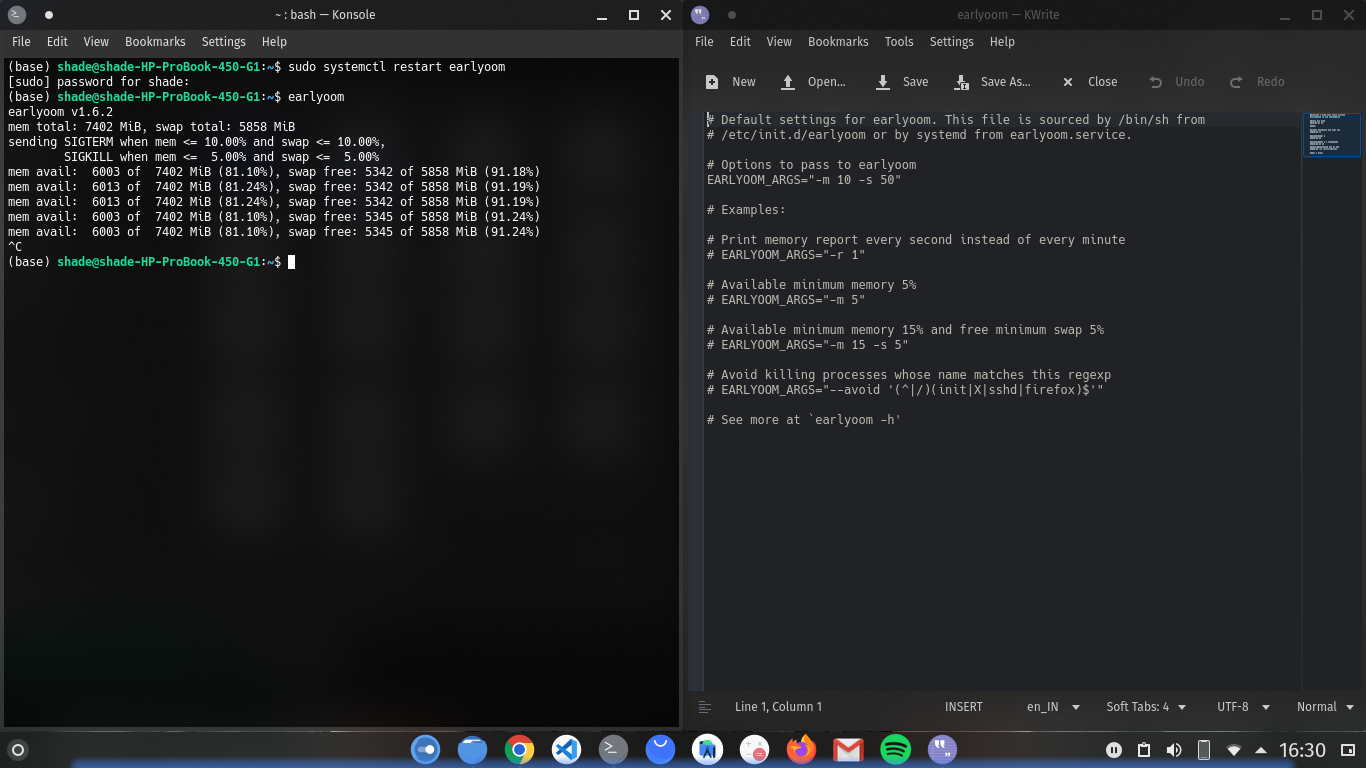Viewport: 1366px width, 768px height.
Task: Pause media playback in the system tray
Action: (x=1114, y=748)
